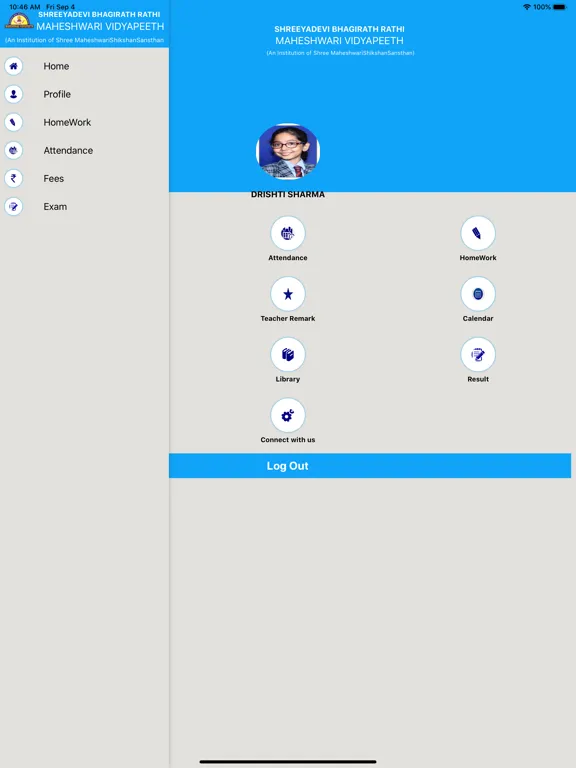Click the school logo in sidebar header

(19, 21)
